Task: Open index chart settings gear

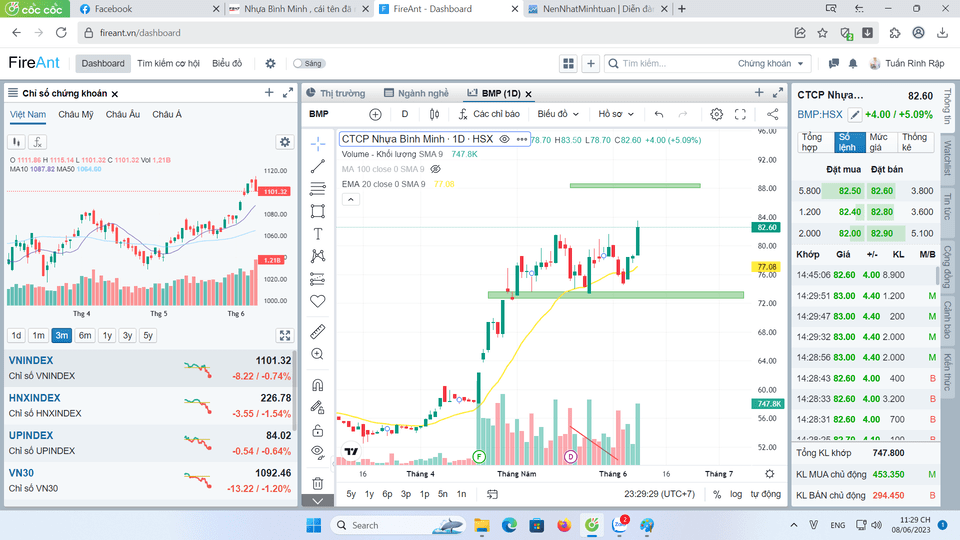Action: pos(285,142)
